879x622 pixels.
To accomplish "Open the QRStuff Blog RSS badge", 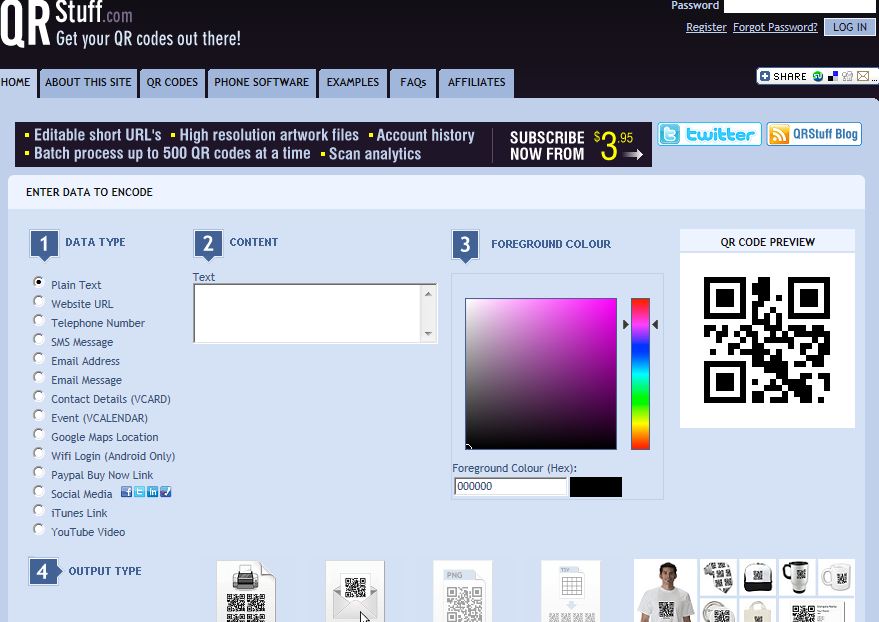I will point(814,135).
